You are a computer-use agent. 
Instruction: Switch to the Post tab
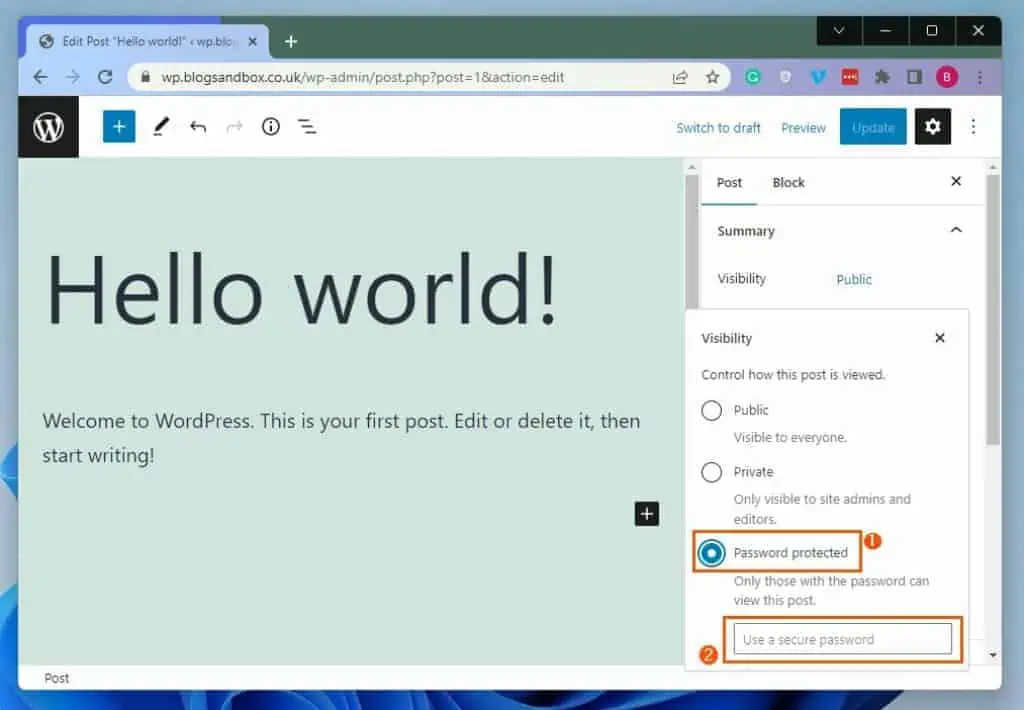[x=729, y=183]
